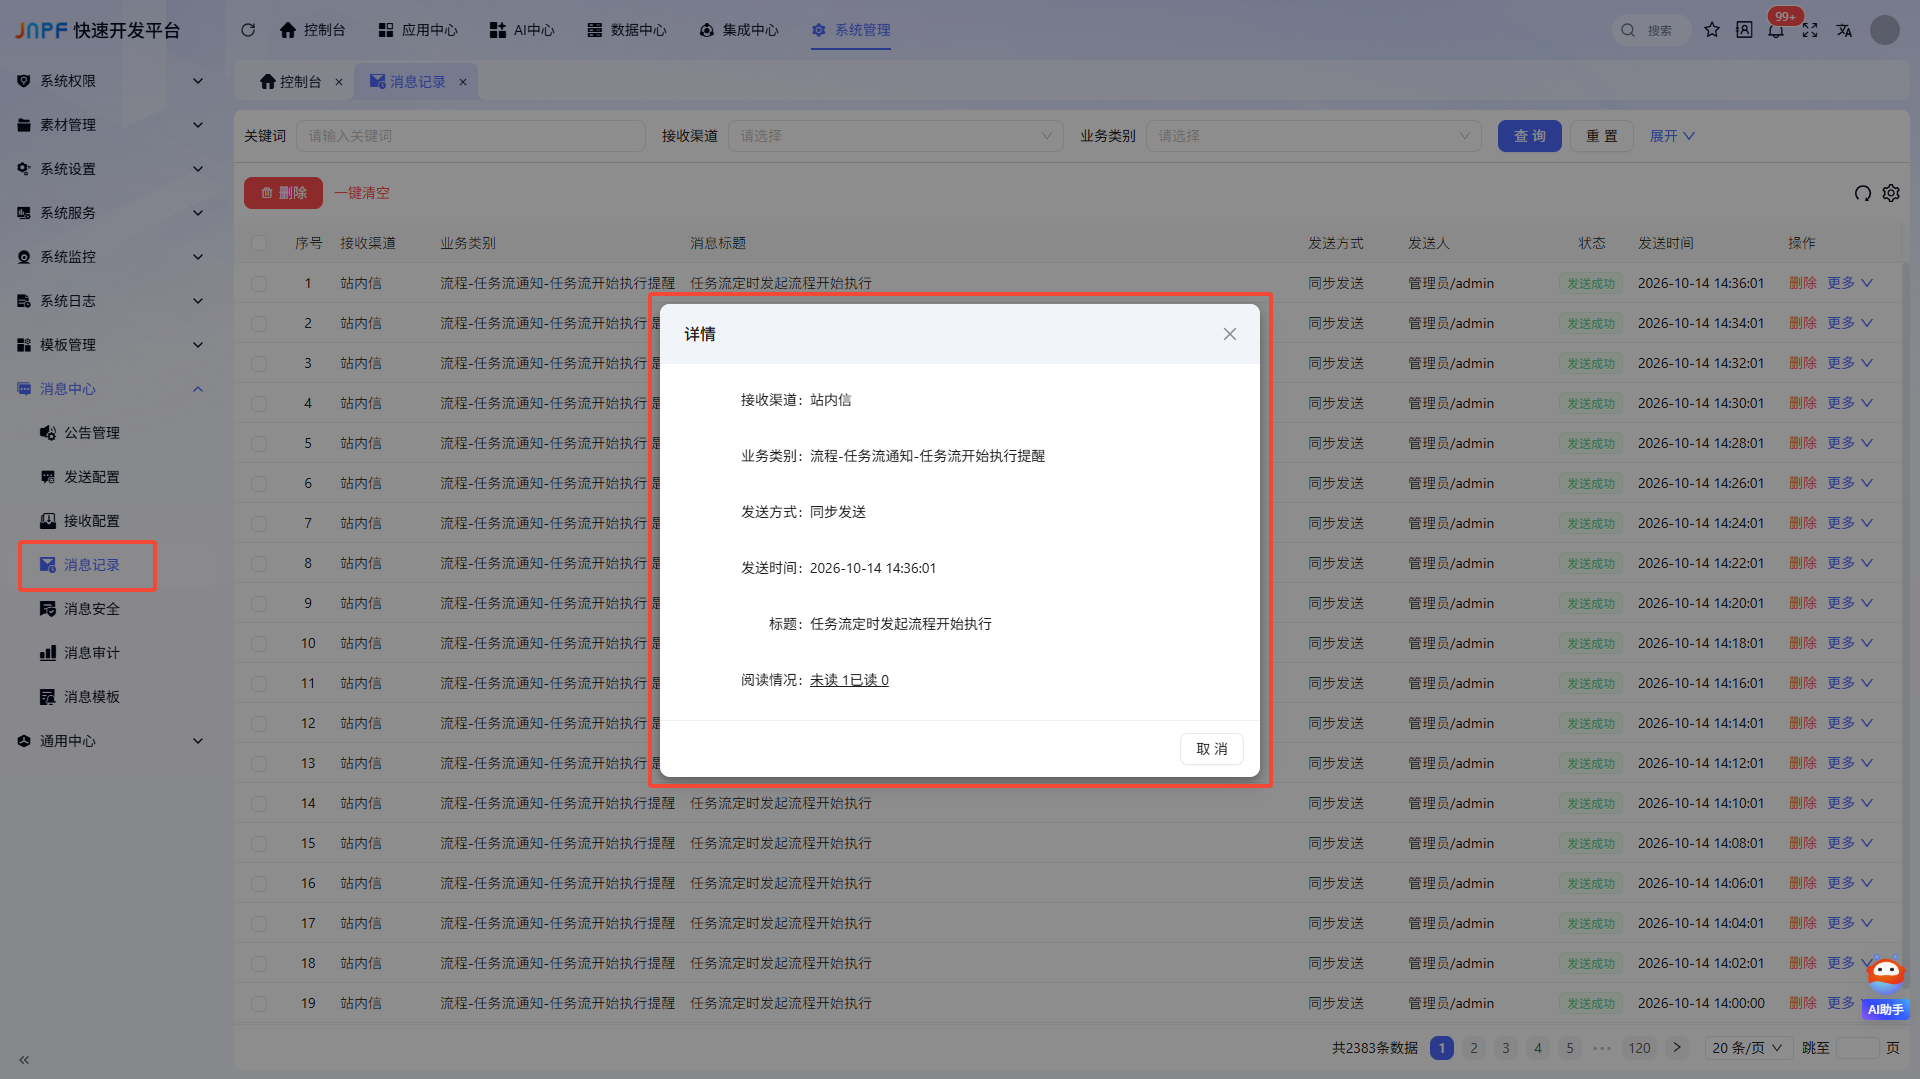1920x1079 pixels.
Task: Open 更多 dropdown for row 1
Action: 1849,283
